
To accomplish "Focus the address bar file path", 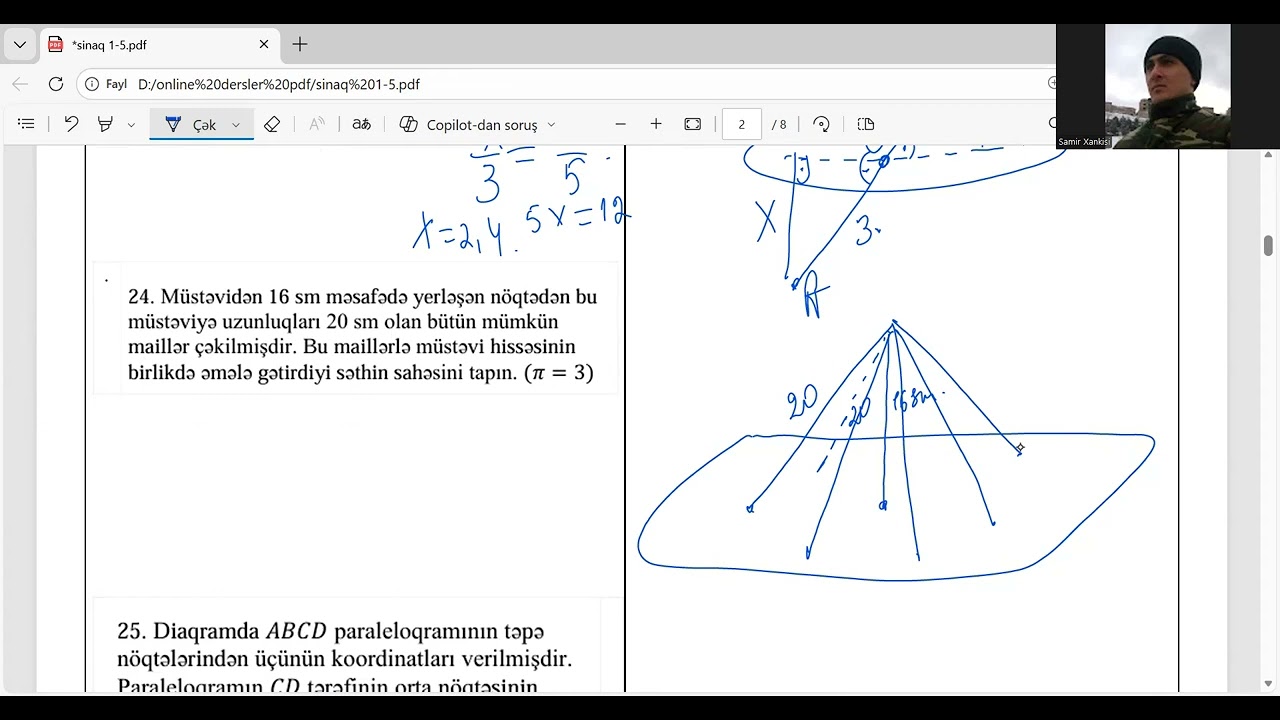I will coord(279,85).
